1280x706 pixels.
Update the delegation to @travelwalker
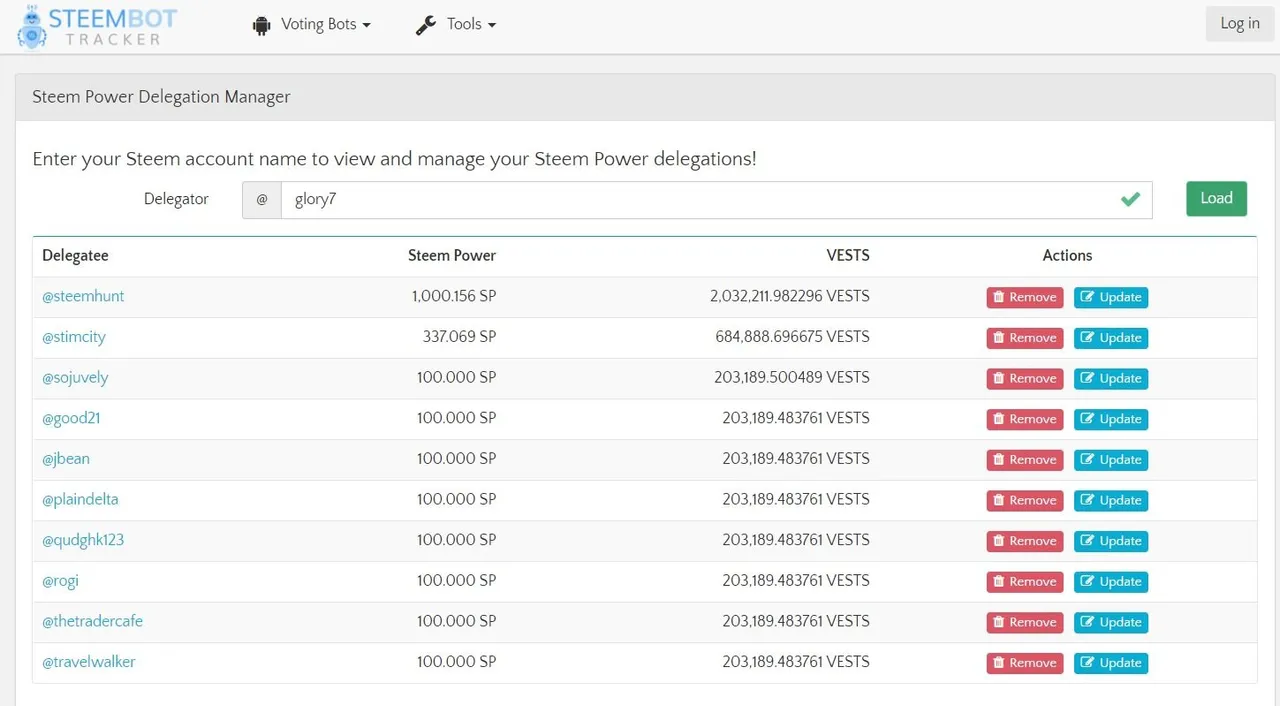point(1111,663)
